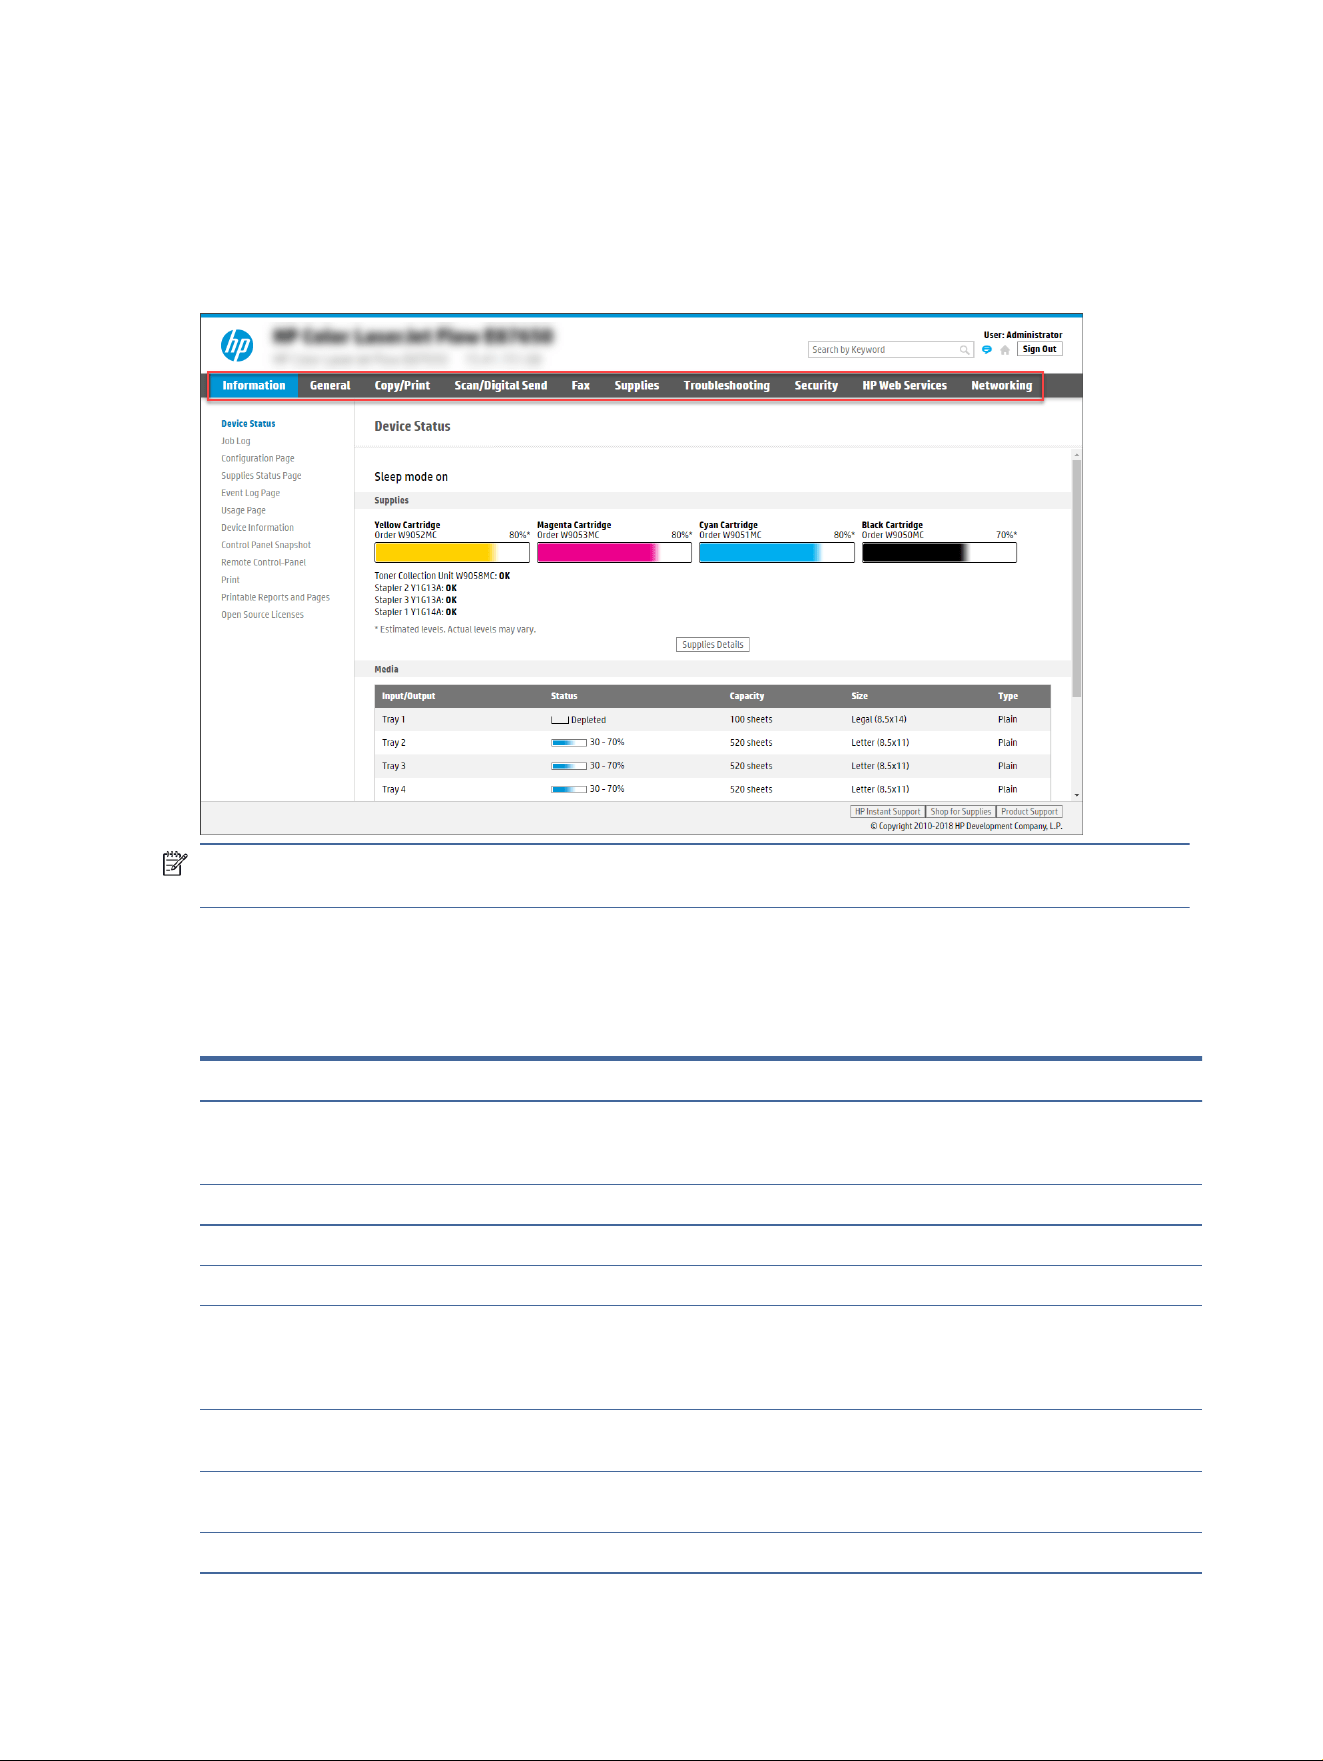Click the Tray 4 row label
Viewport: 1323px width, 1761px height.
tap(394, 790)
